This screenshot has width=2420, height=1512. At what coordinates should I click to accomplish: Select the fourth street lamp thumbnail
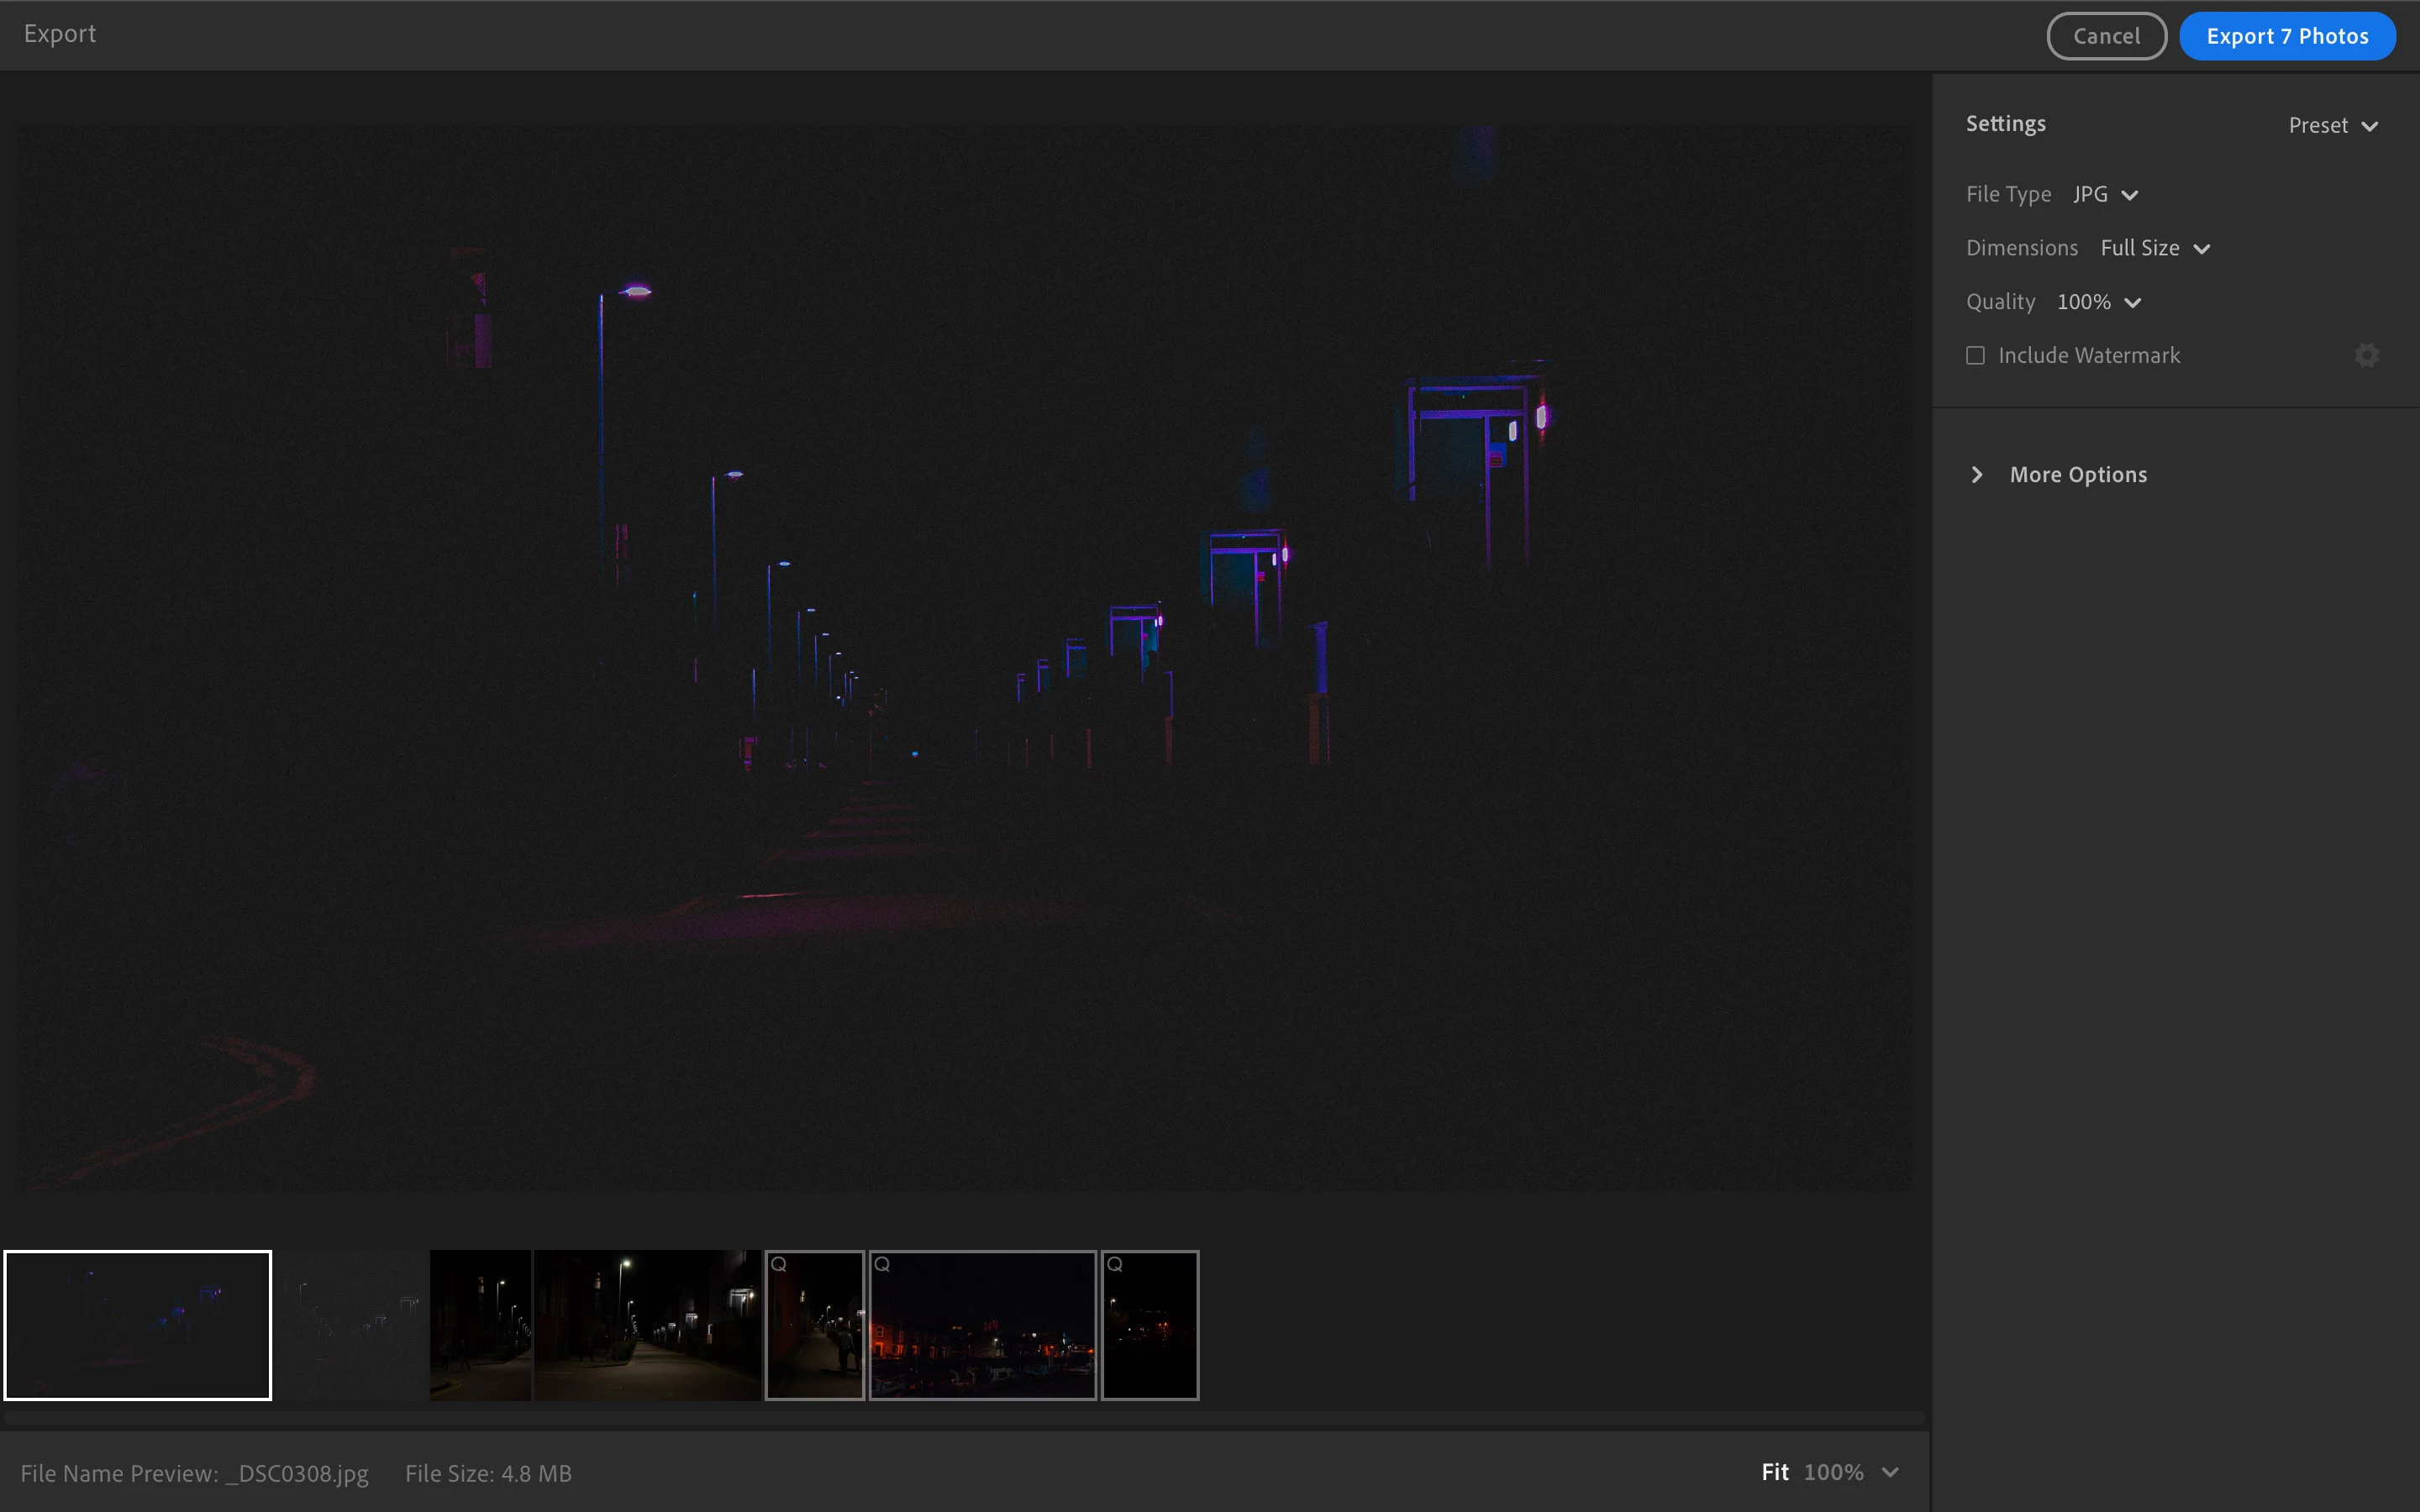tap(647, 1325)
